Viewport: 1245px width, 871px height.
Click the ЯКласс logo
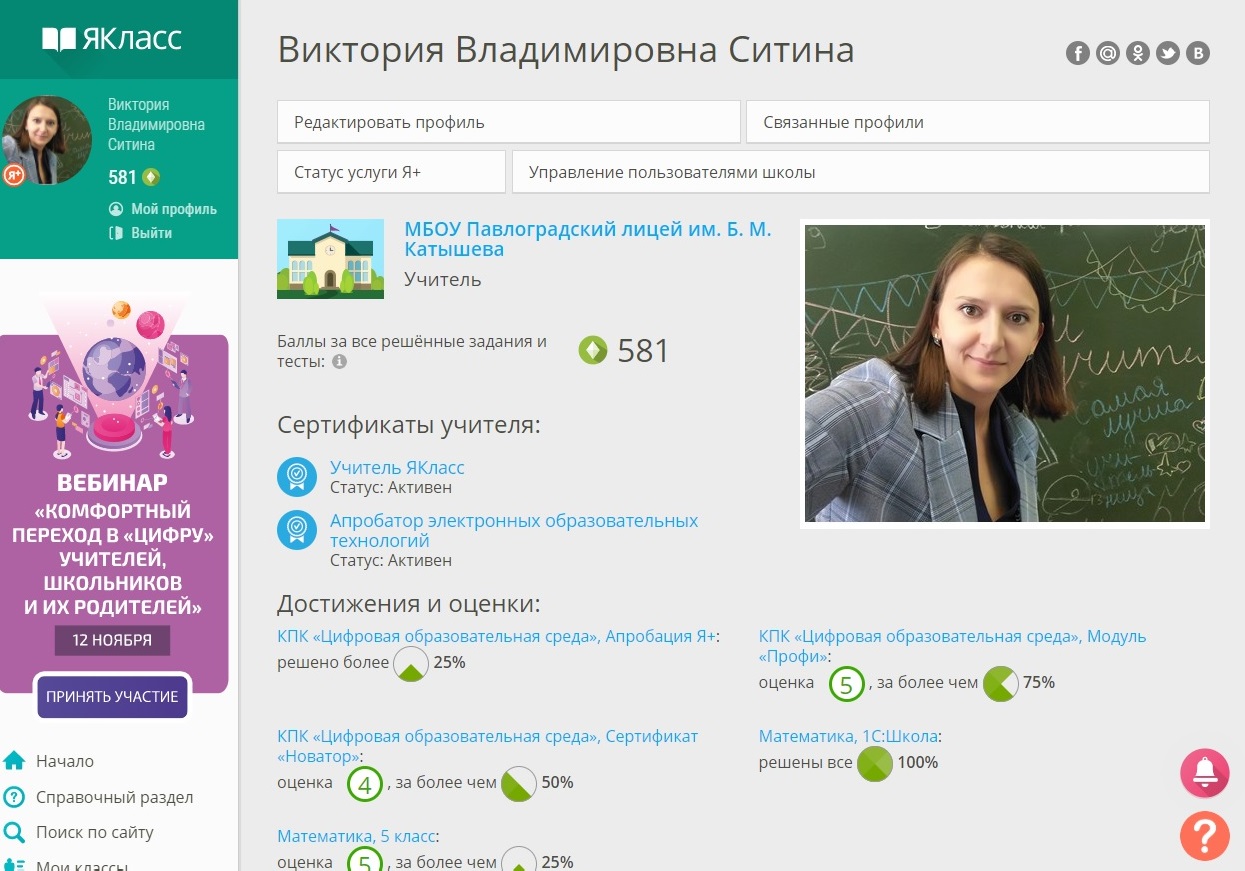[112, 39]
